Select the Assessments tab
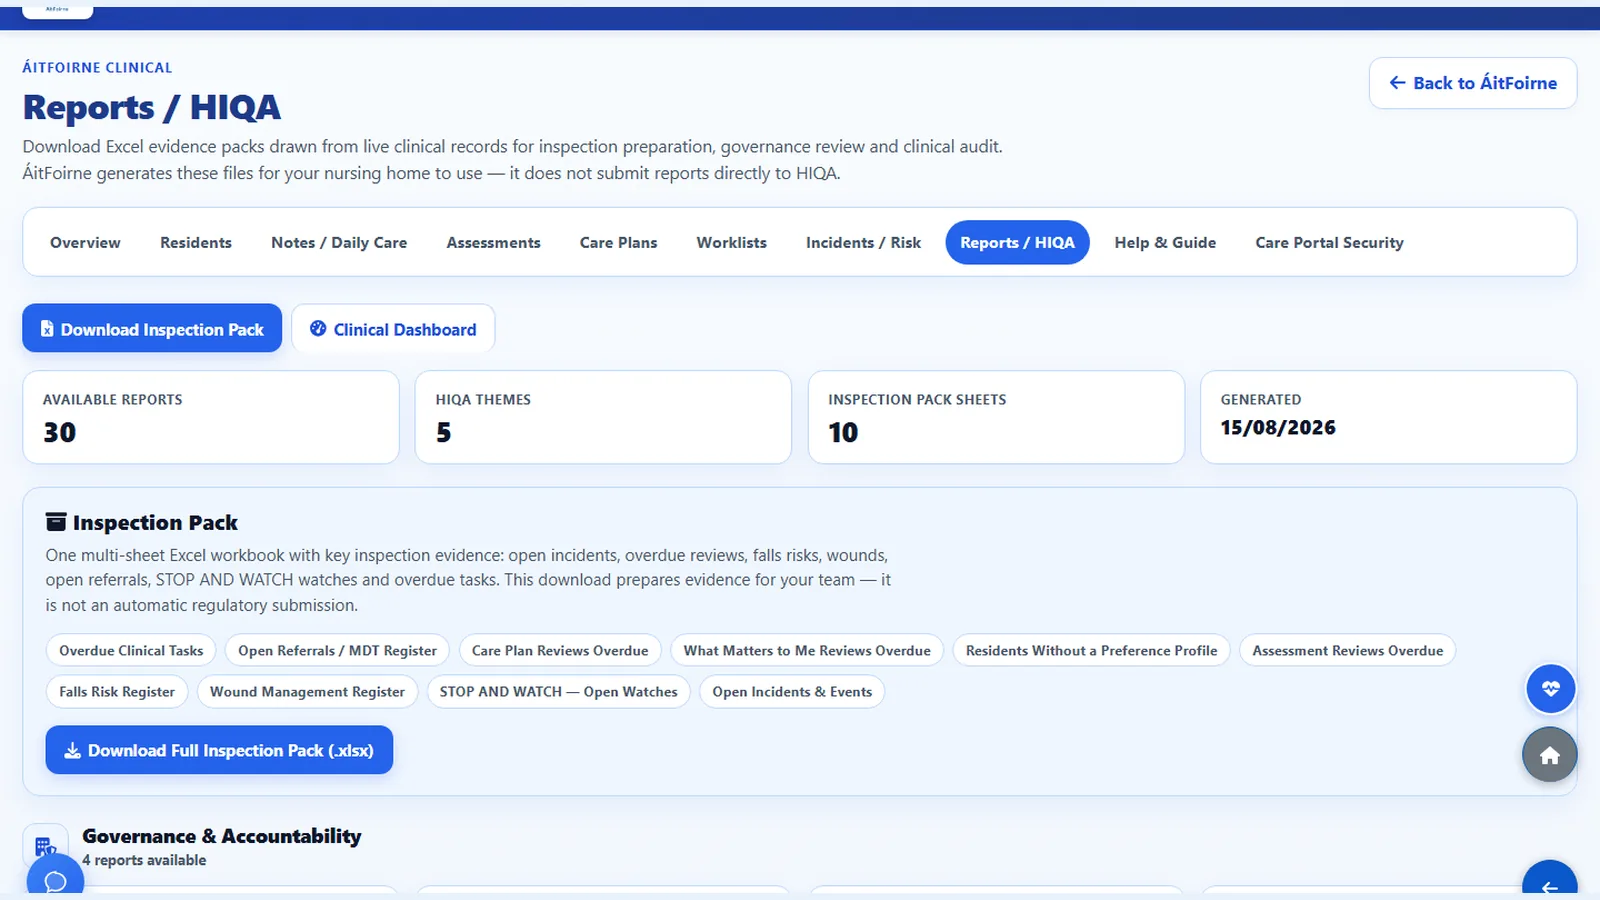The height and width of the screenshot is (900, 1600). point(494,243)
